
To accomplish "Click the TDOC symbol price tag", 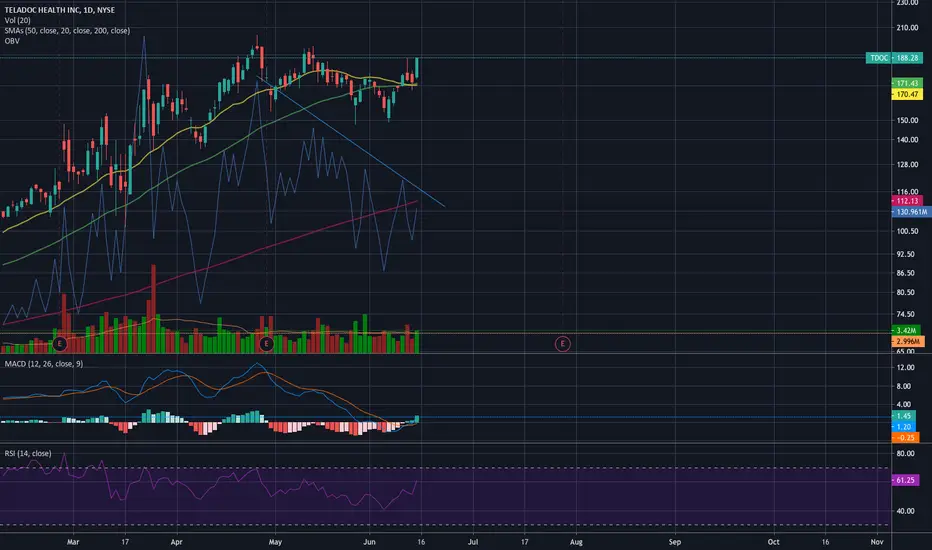I will pos(879,58).
